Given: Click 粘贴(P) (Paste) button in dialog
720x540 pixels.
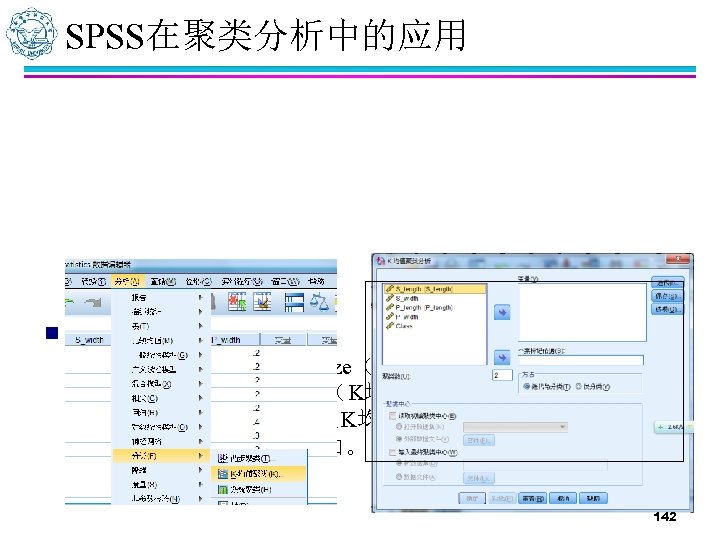Looking at the screenshot, I should (501, 498).
